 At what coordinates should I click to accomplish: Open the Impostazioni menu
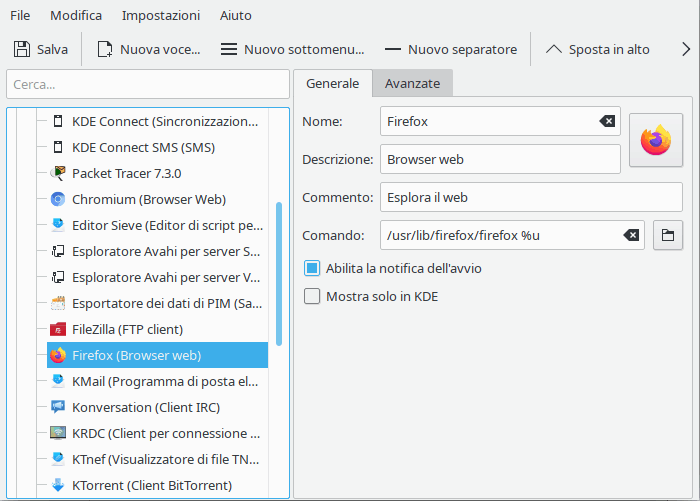(x=160, y=16)
